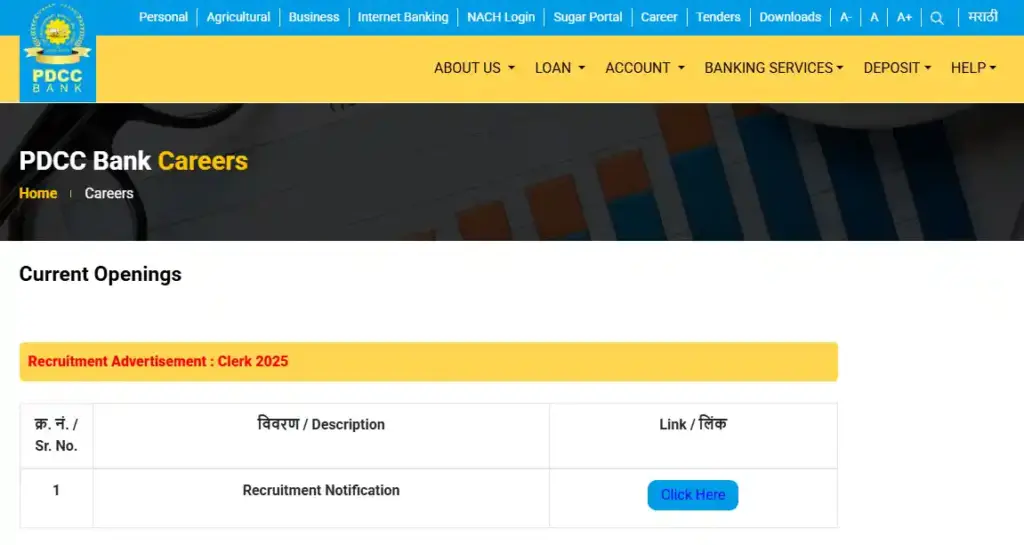
Task: Expand the LOAN dropdown menu
Action: 560,68
